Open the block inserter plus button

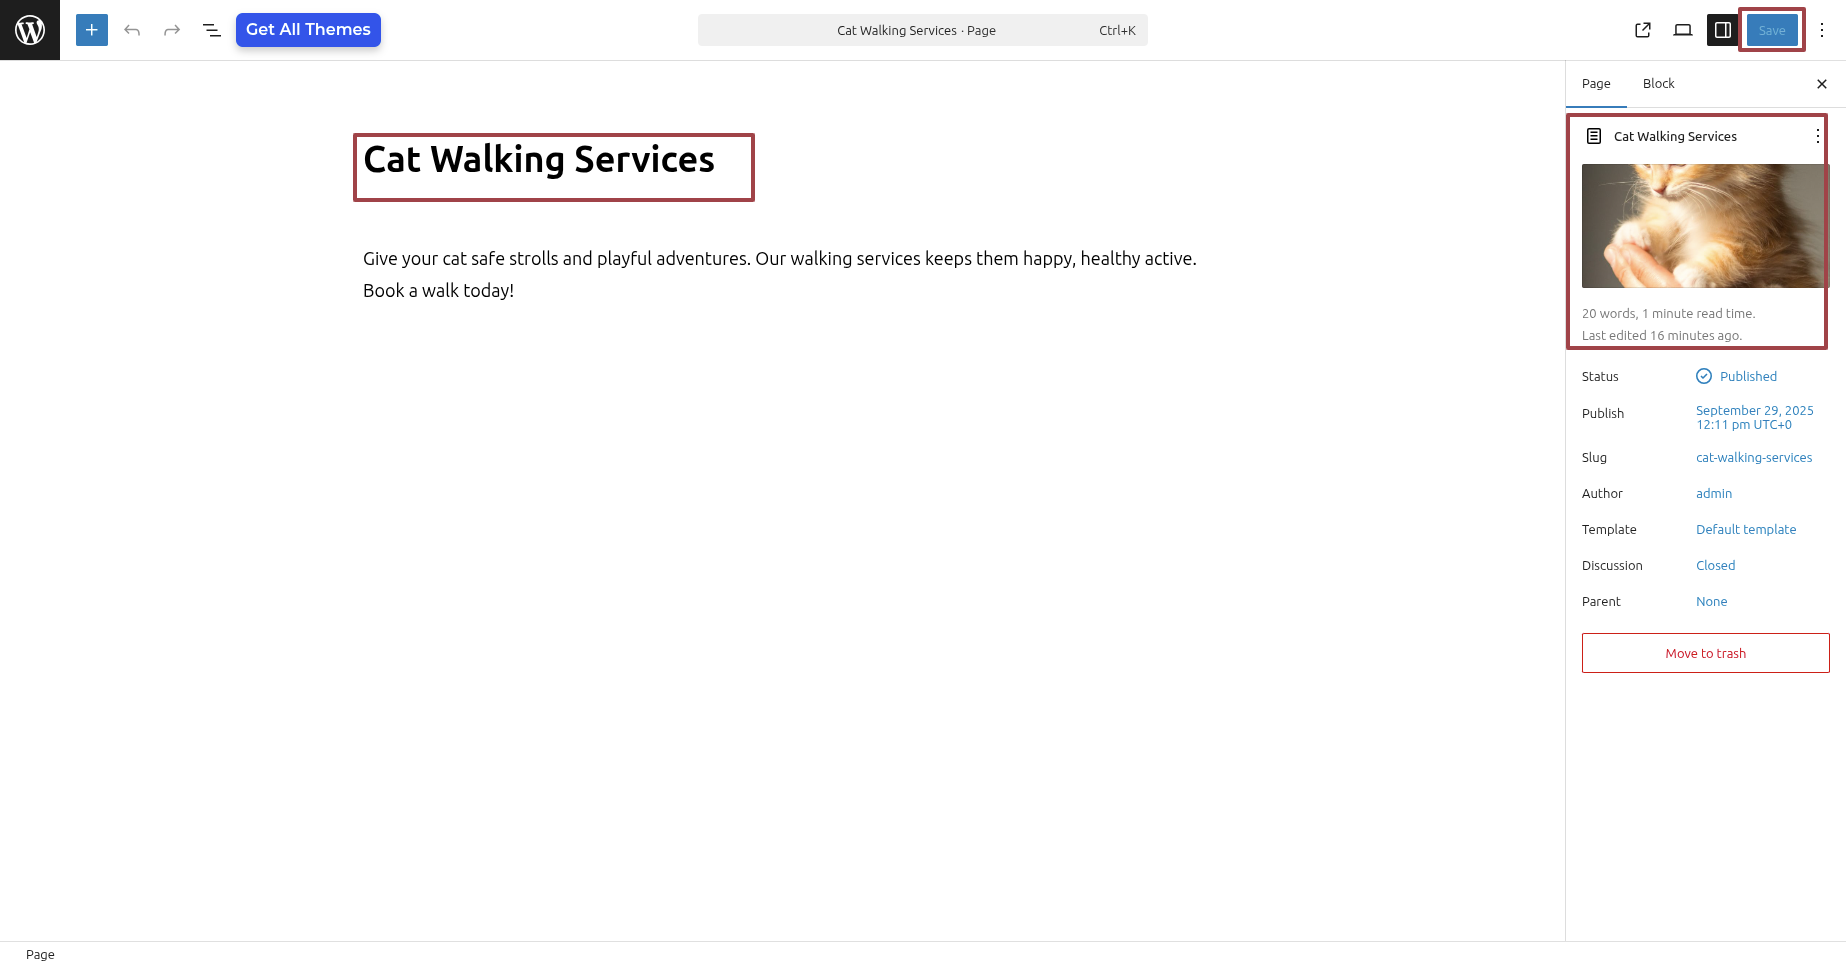coord(91,30)
